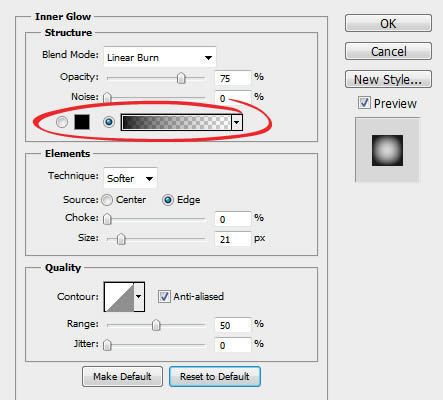The image size is (443, 400).
Task: Open the Blend Mode dropdown
Action: (x=160, y=57)
